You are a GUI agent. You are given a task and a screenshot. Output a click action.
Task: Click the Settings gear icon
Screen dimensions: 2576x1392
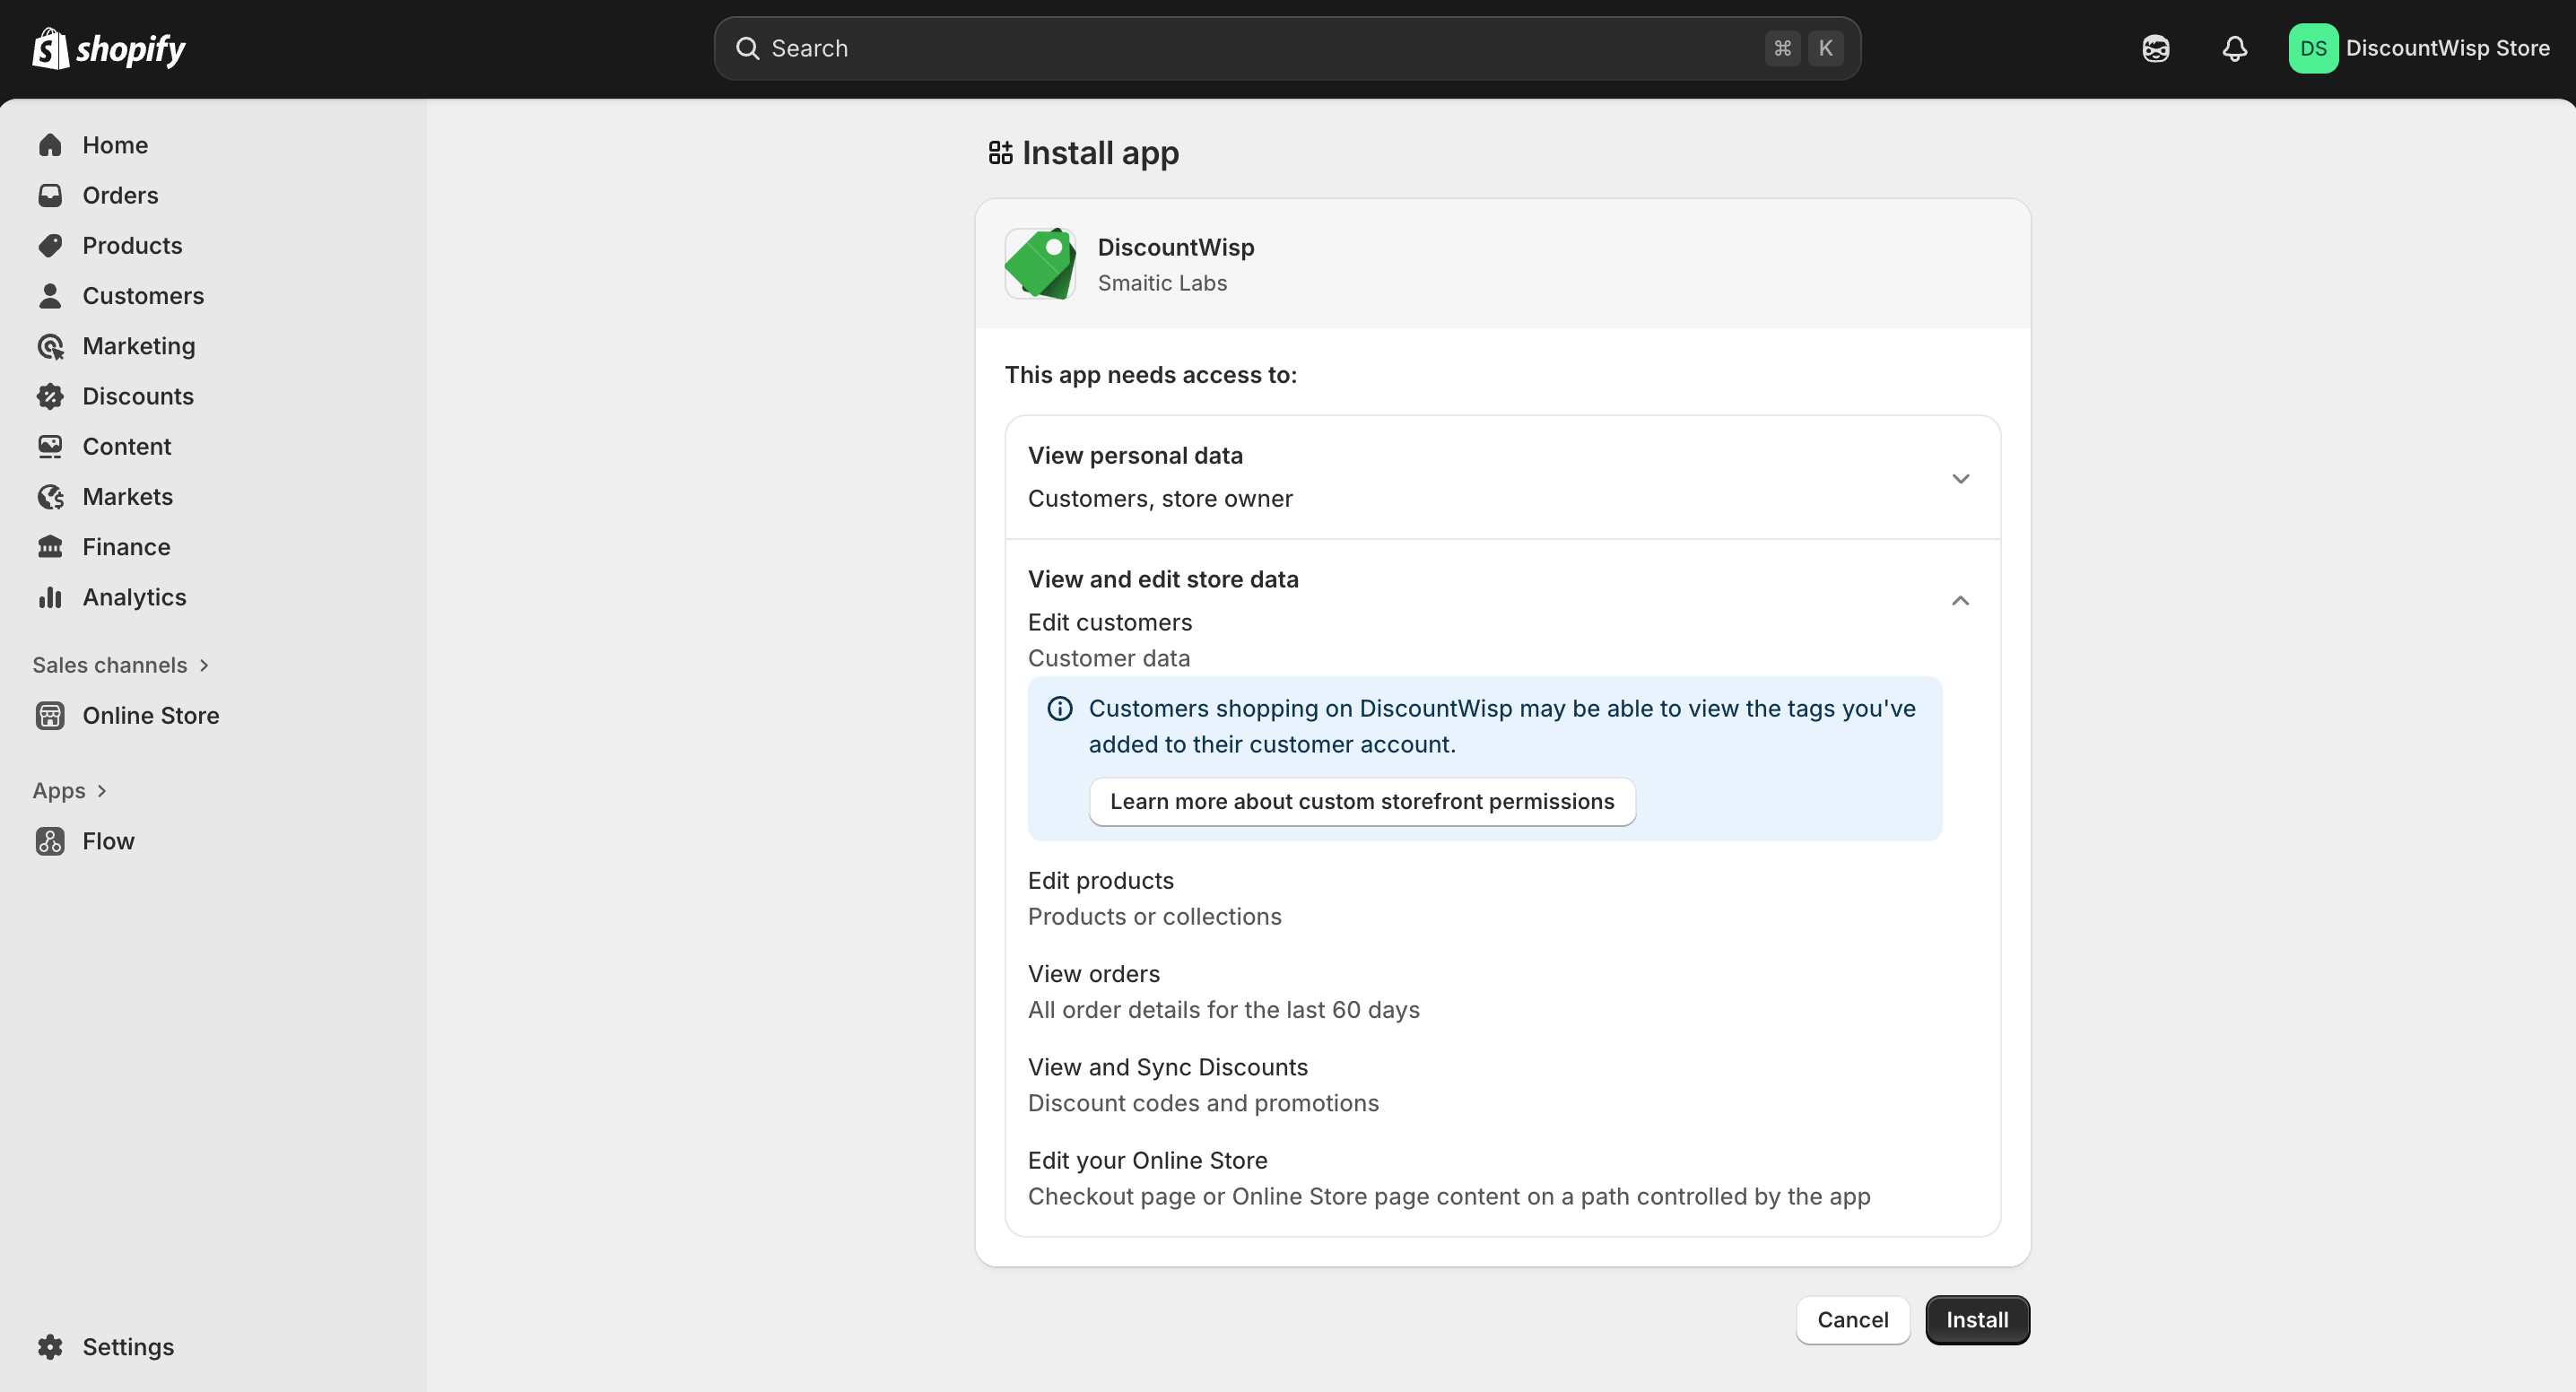point(50,1346)
